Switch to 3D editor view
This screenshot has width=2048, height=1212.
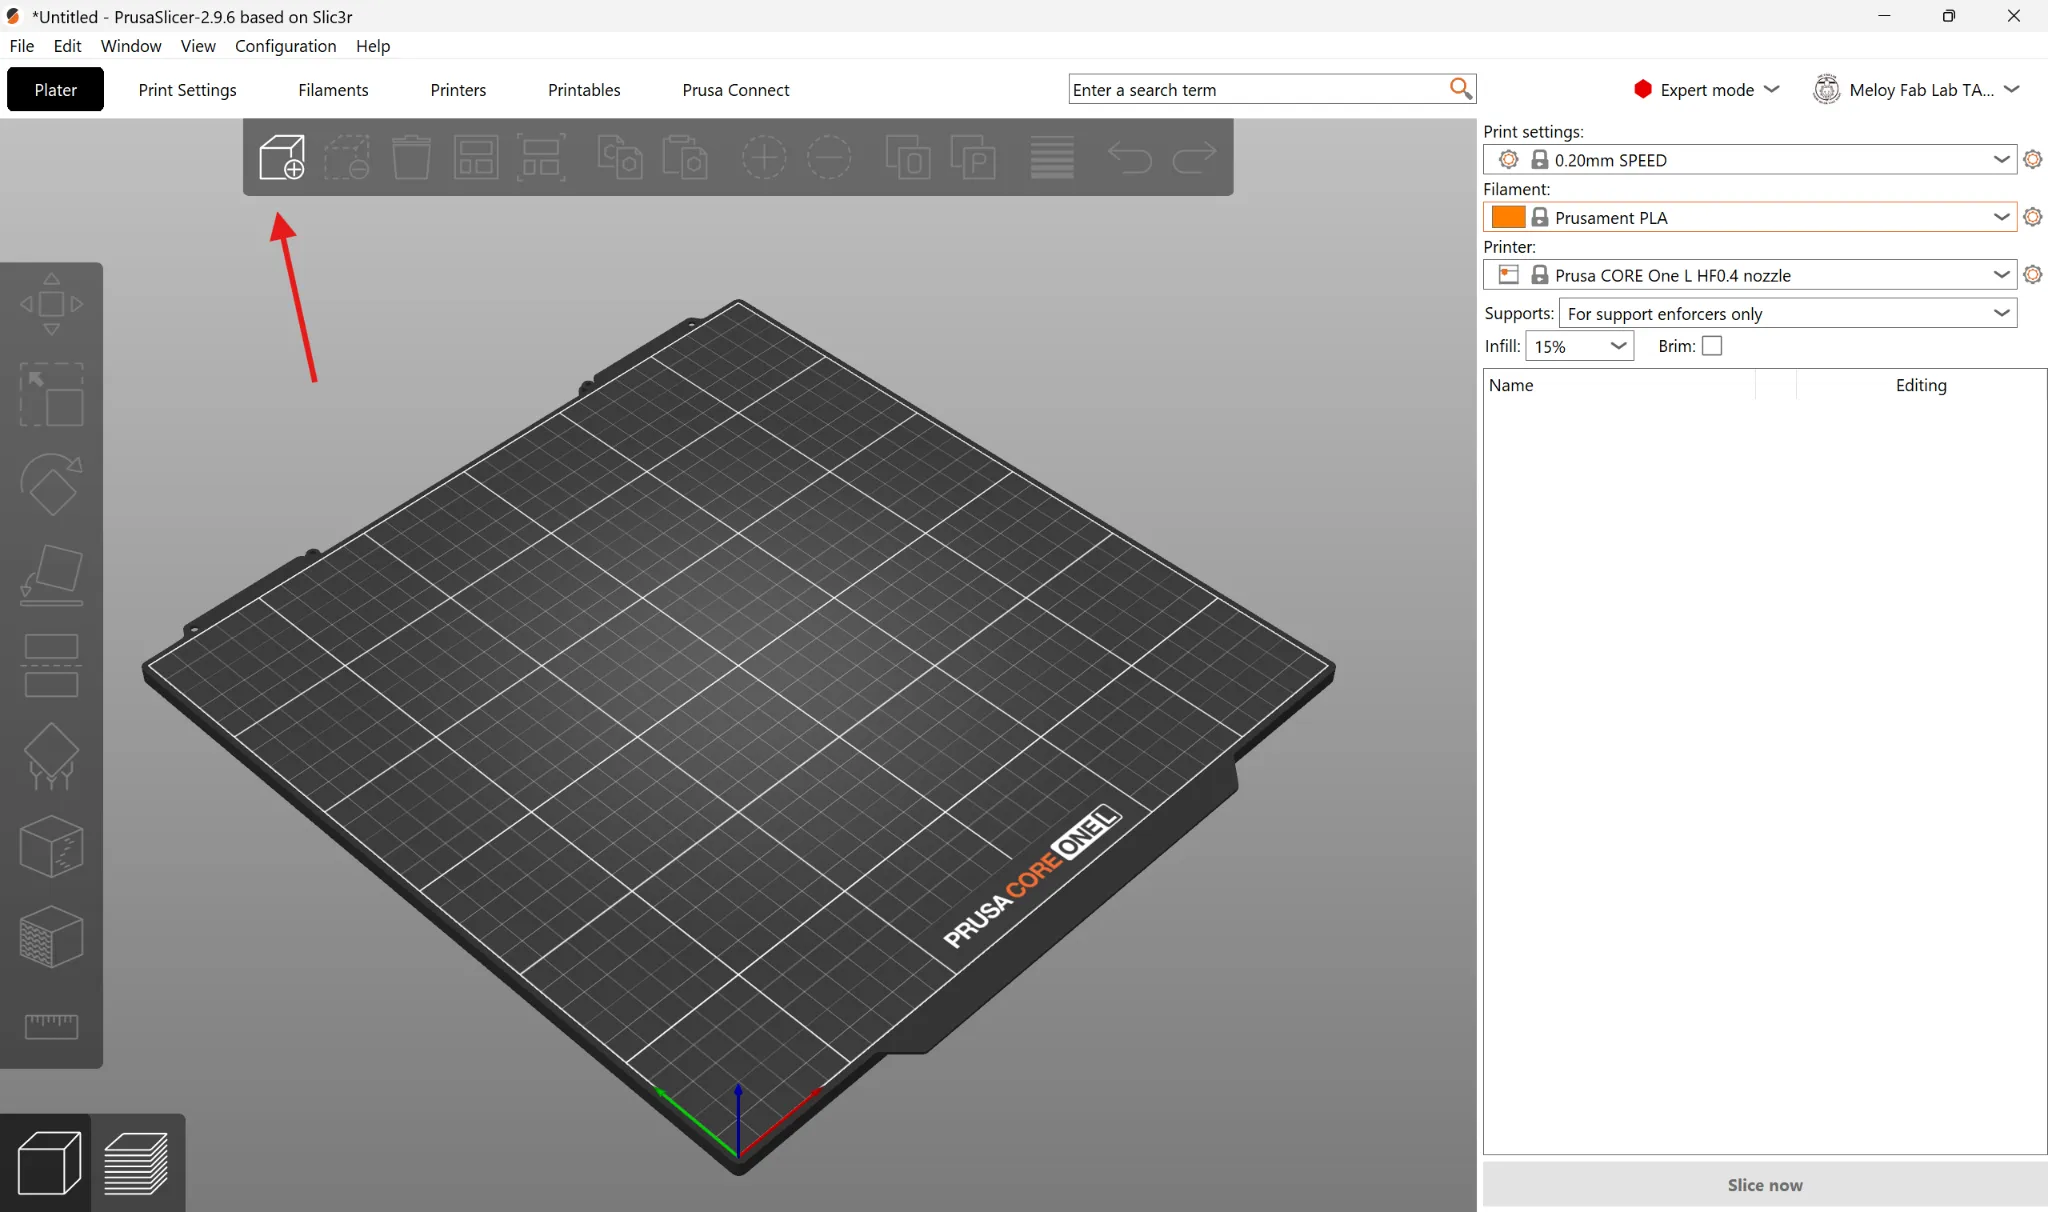48,1163
